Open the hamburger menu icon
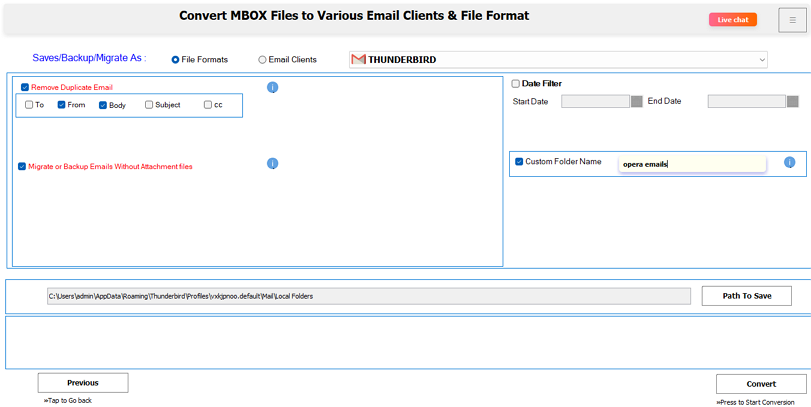 [x=792, y=20]
